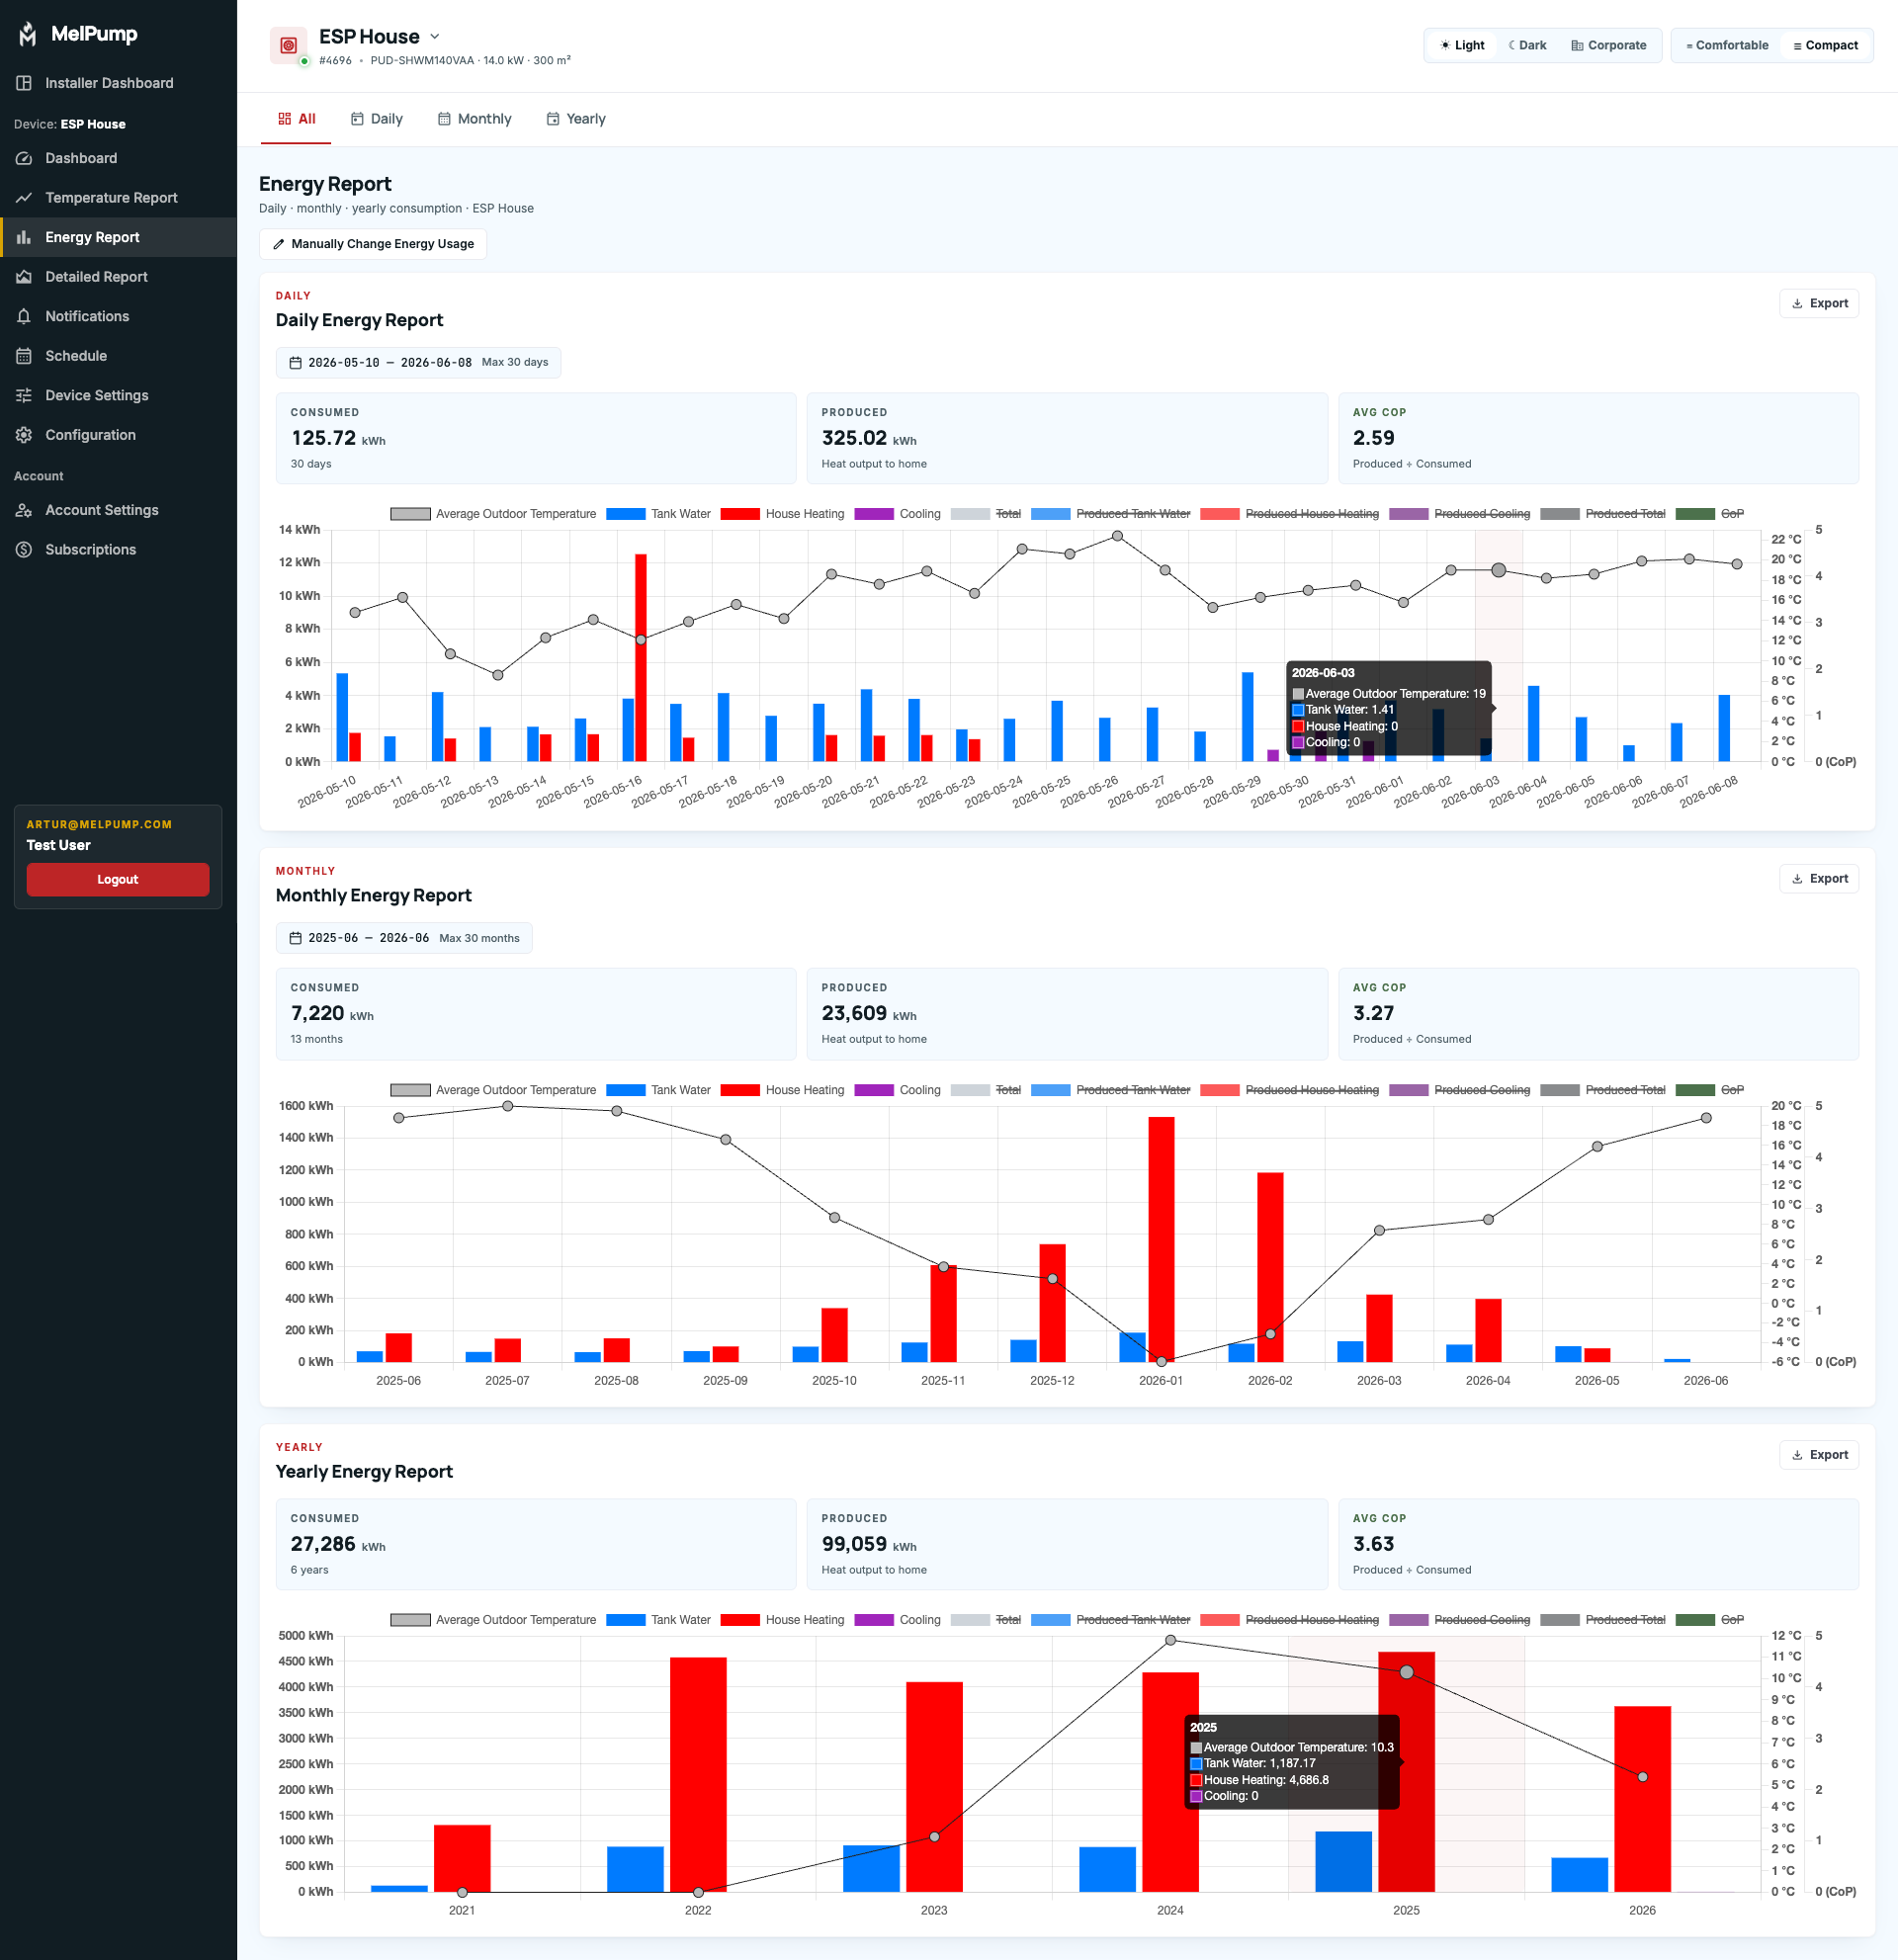Switch to the Monthly tab
Viewport: 1898px width, 1960px height.
click(x=474, y=119)
